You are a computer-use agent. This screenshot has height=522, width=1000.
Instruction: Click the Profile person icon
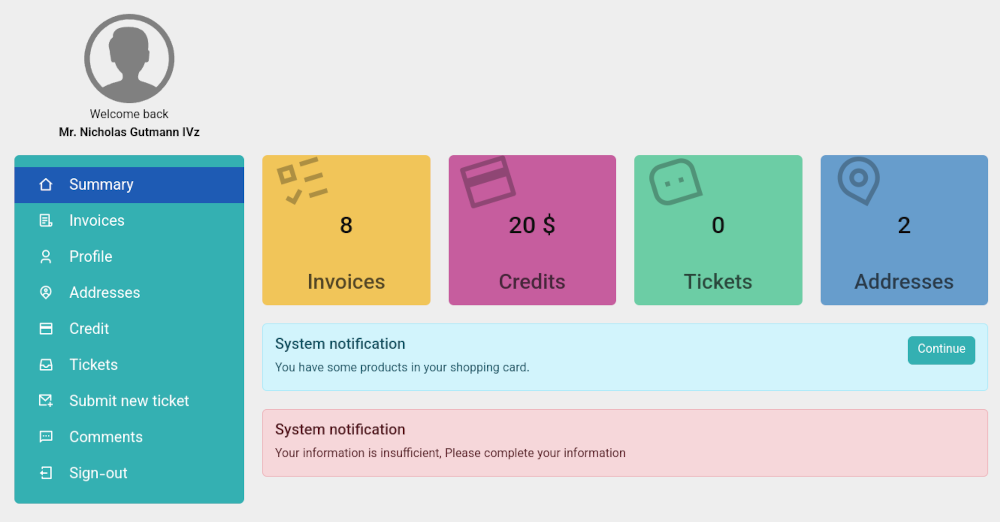pyautogui.click(x=46, y=257)
